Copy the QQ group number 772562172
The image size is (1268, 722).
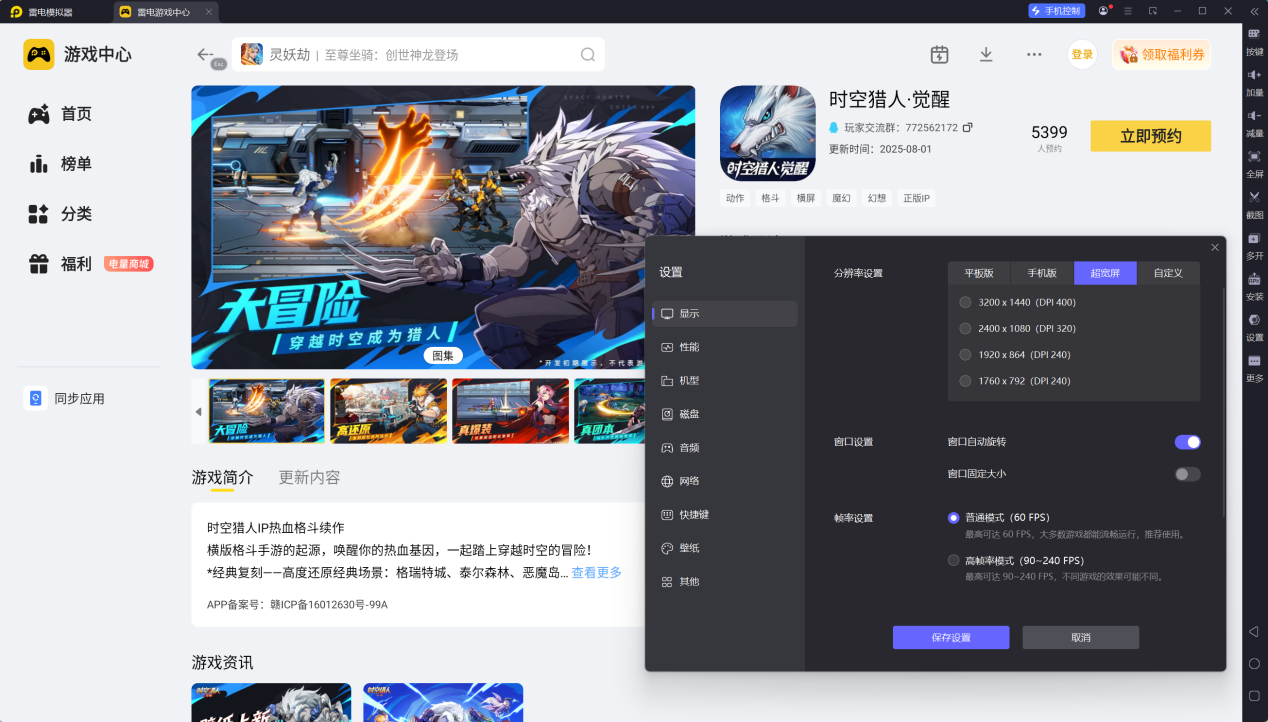pos(967,128)
